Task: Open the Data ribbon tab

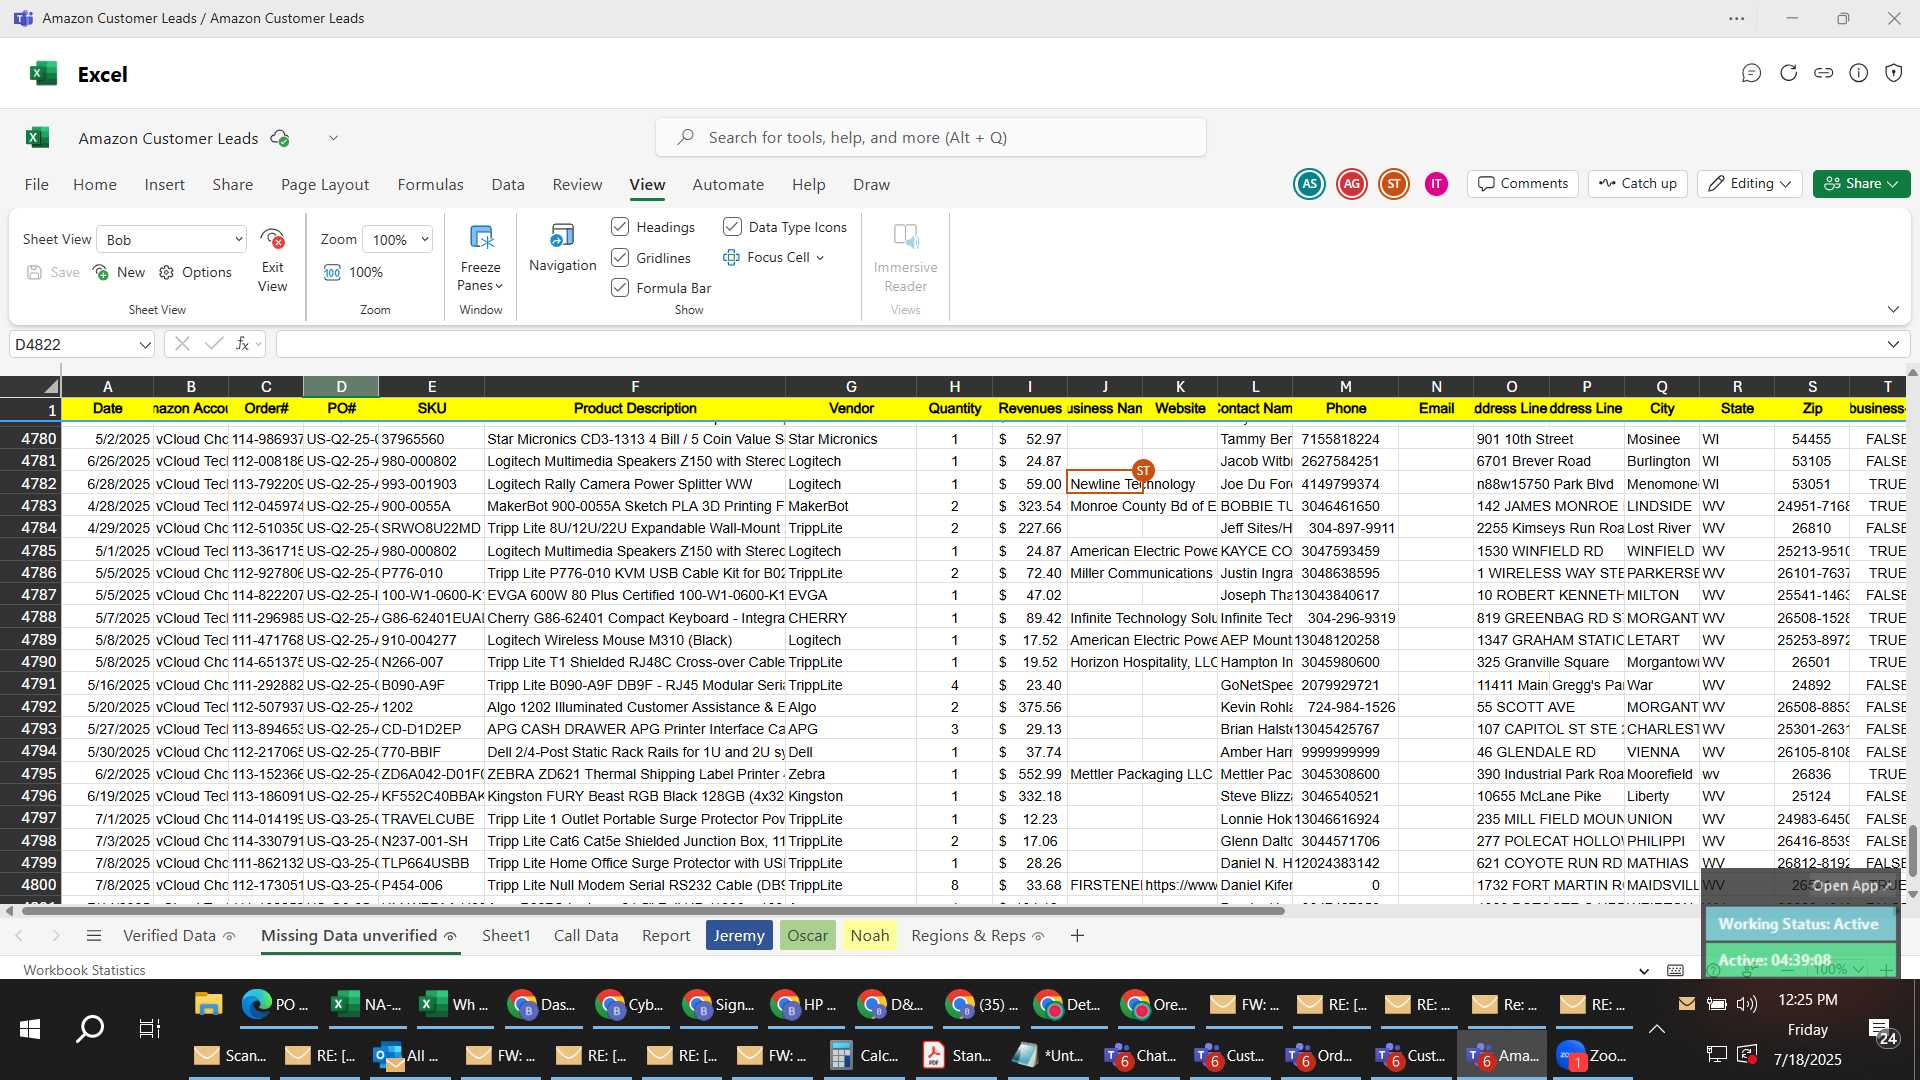Action: [508, 185]
